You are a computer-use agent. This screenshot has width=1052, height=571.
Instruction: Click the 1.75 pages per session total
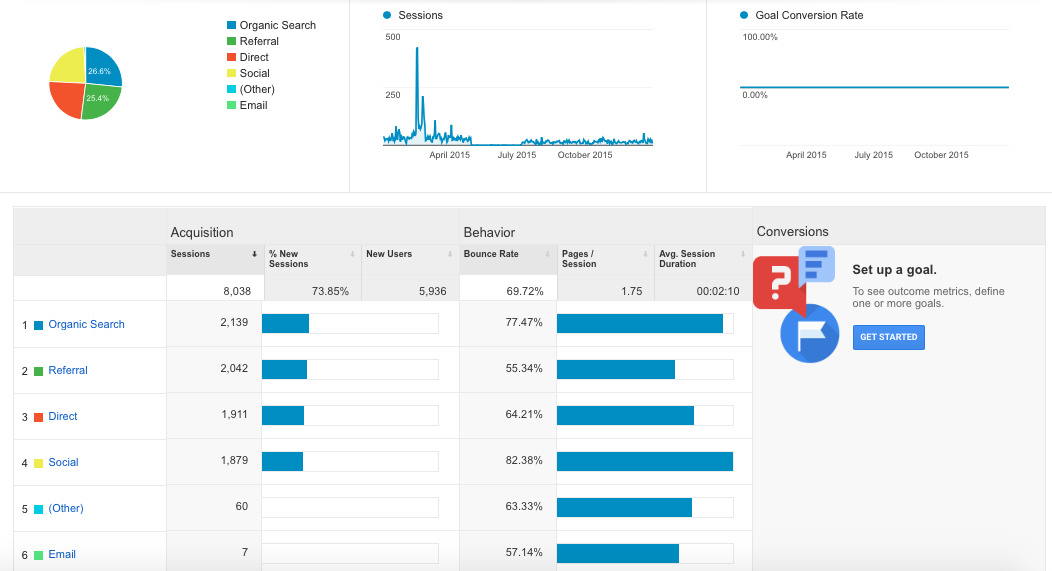click(631, 291)
